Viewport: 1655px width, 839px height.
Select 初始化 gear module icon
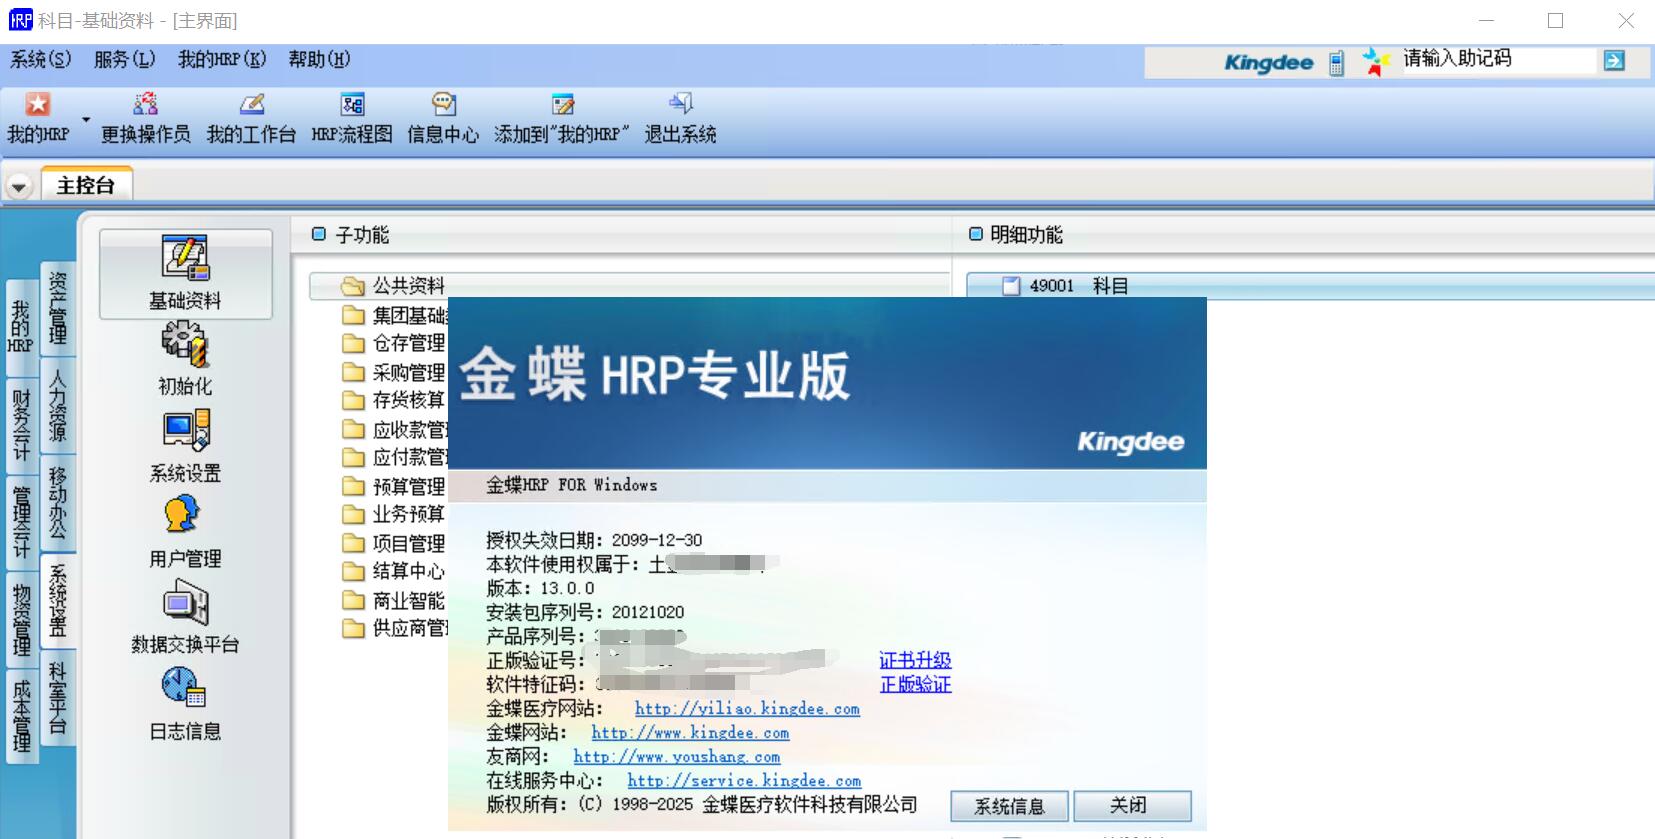tap(185, 346)
